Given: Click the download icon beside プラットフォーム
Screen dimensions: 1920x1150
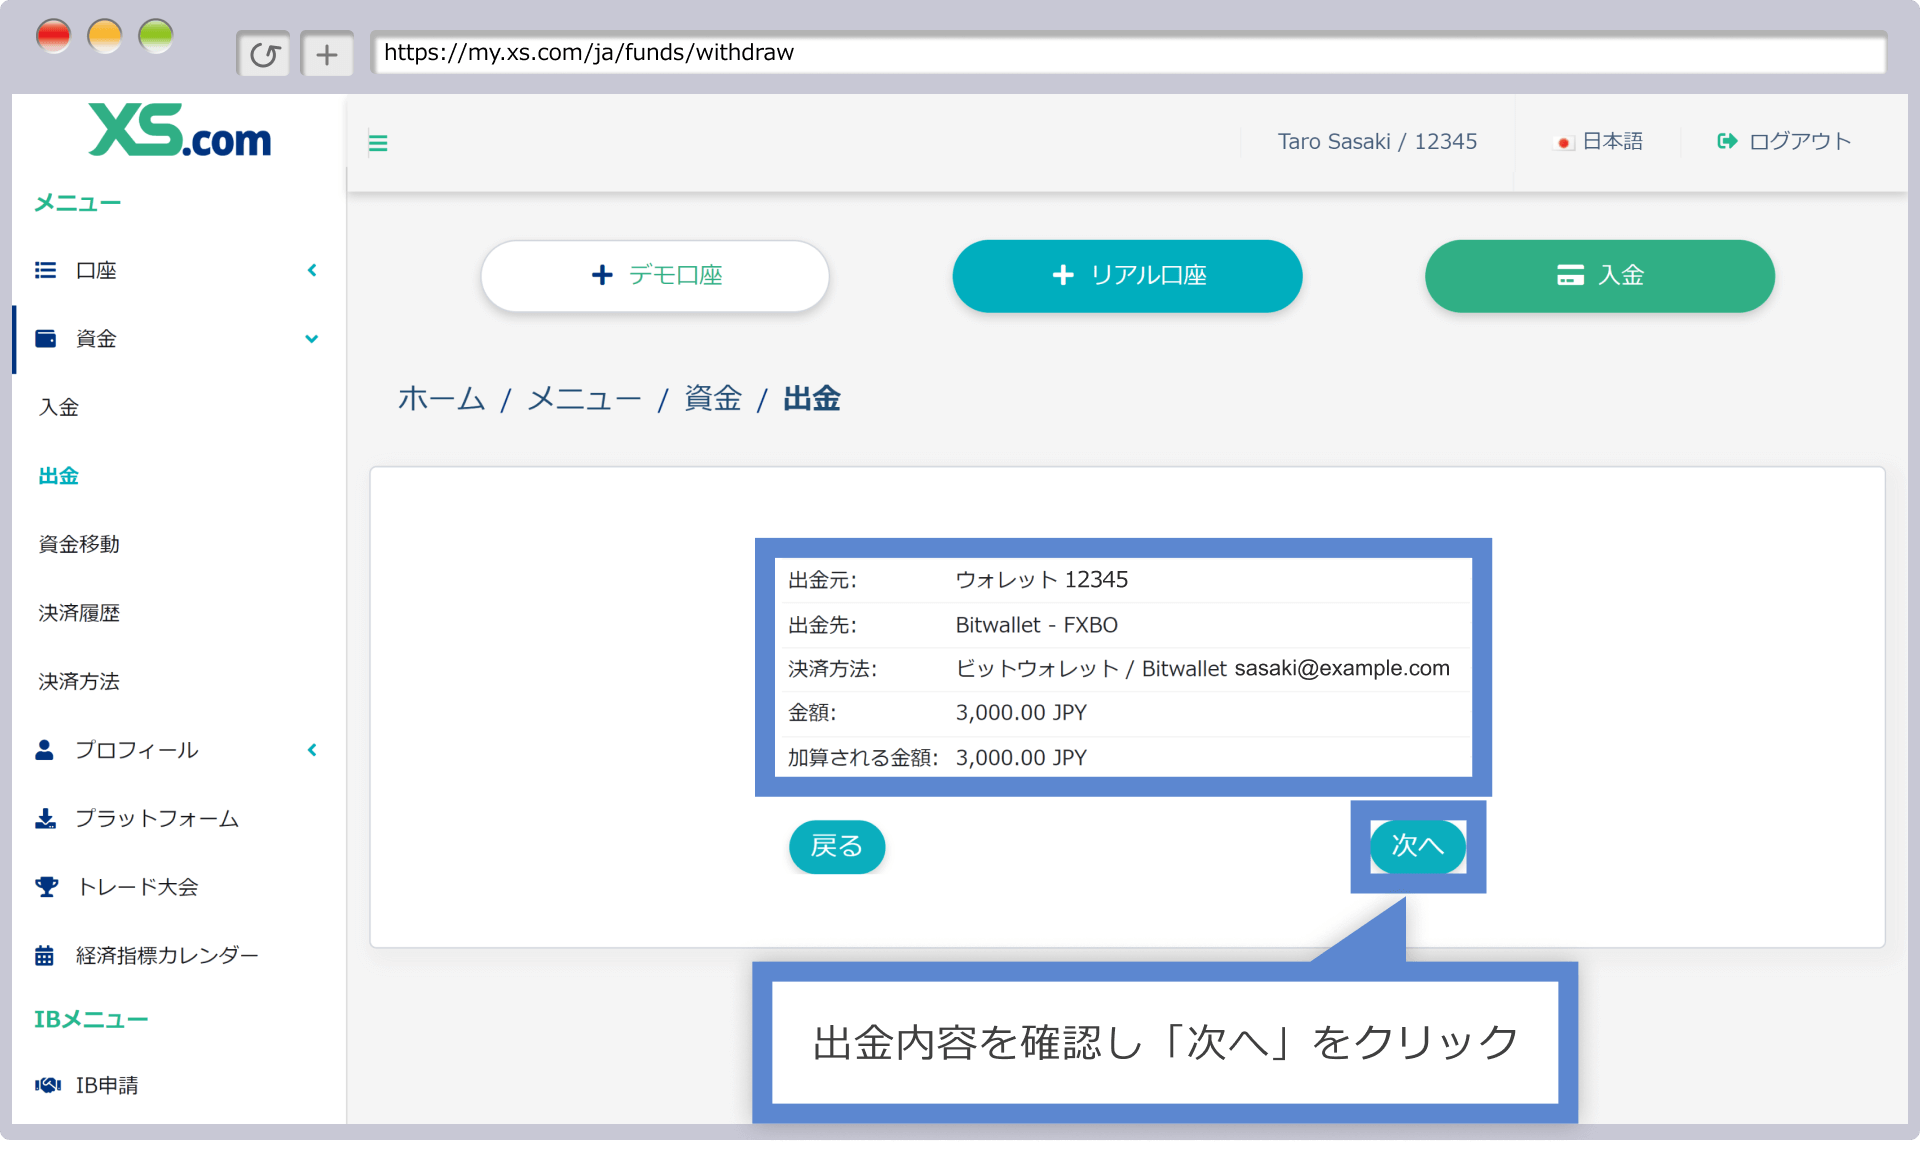Looking at the screenshot, I should pyautogui.click(x=45, y=818).
